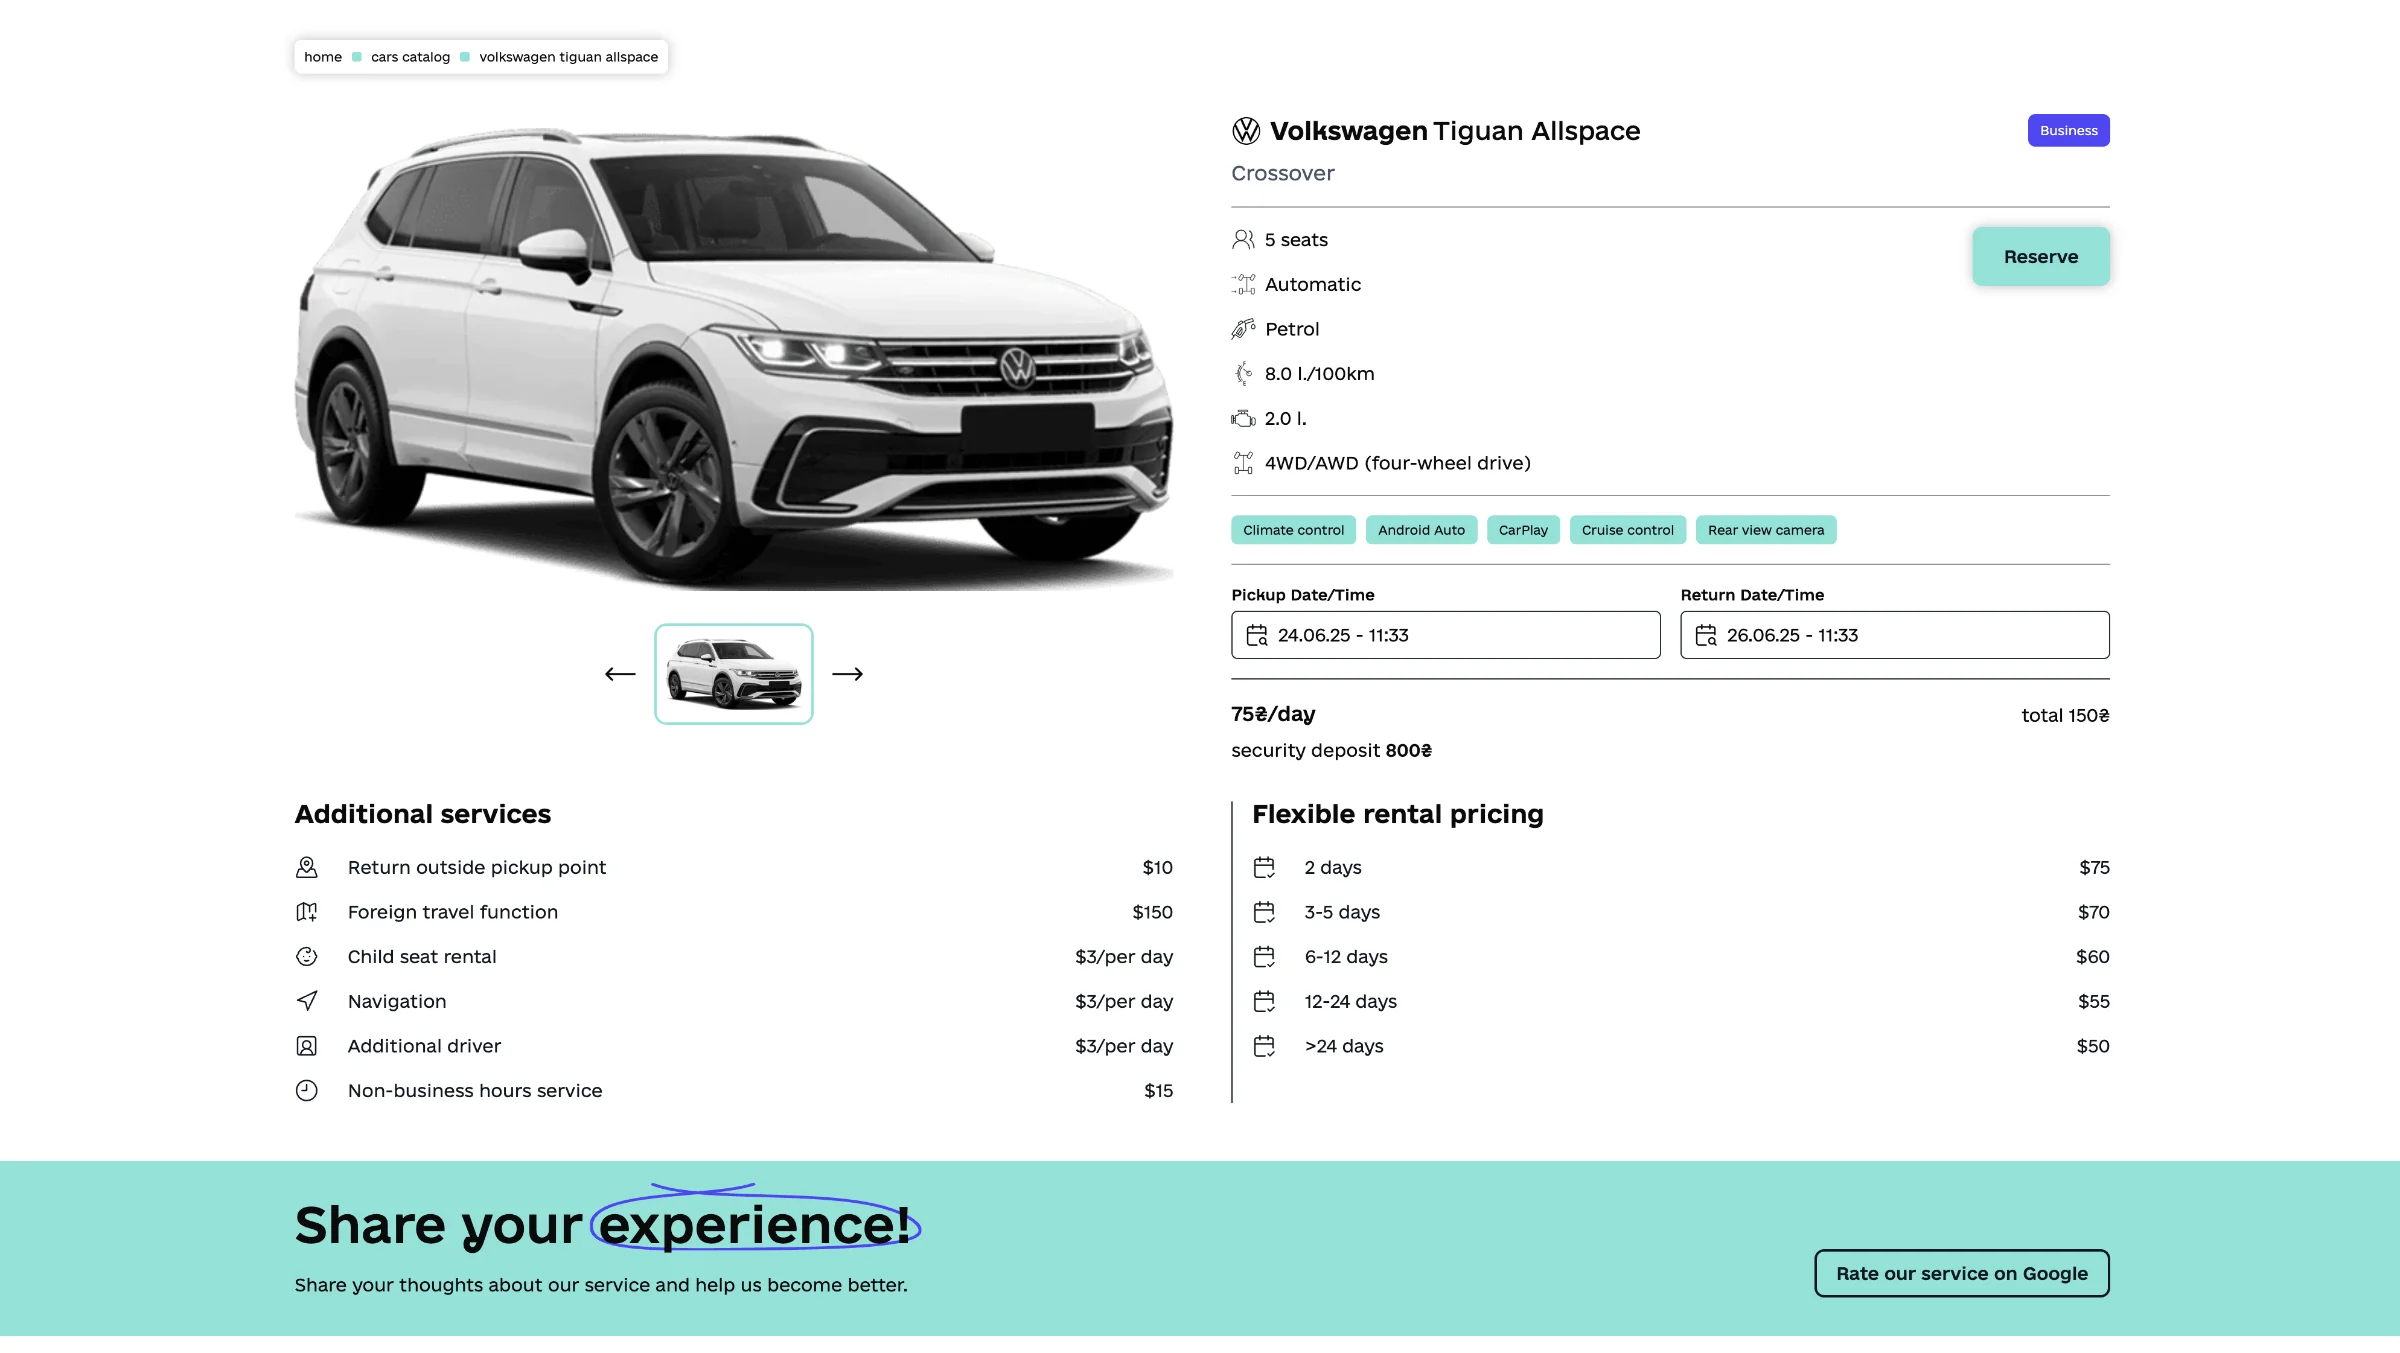This screenshot has height=1353, width=2400.
Task: Click the calendar icon beside 12-24 days
Action: tap(1264, 1001)
